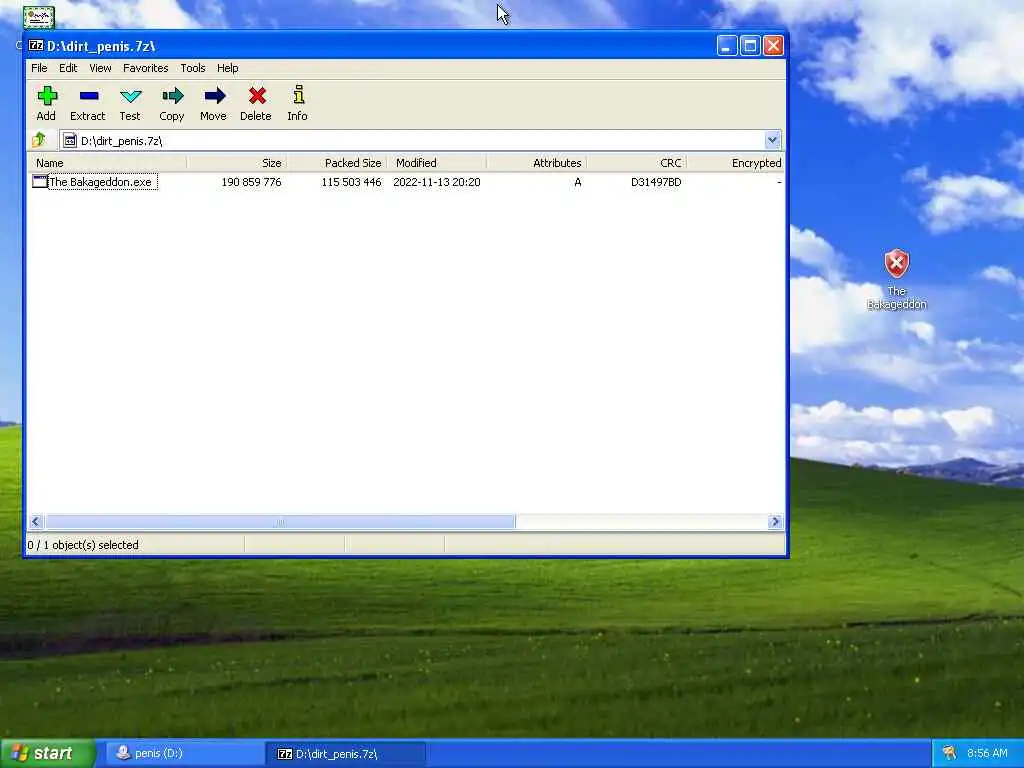Click the scroll left arrow button
Screen dimensions: 1024x768
coord(36,521)
